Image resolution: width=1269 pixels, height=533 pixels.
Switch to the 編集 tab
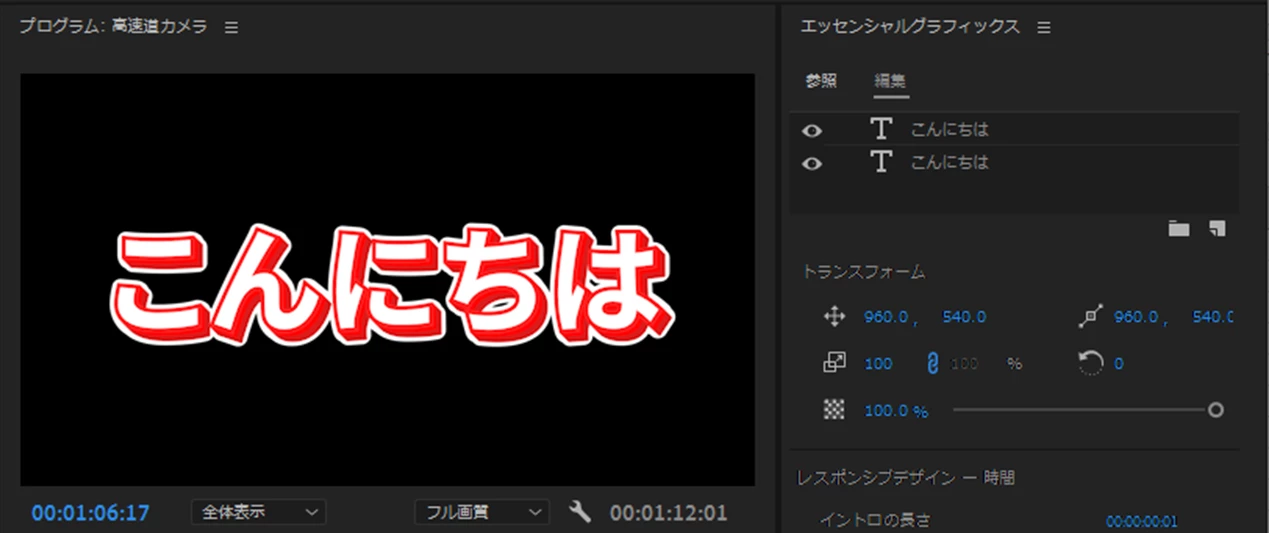tap(890, 82)
